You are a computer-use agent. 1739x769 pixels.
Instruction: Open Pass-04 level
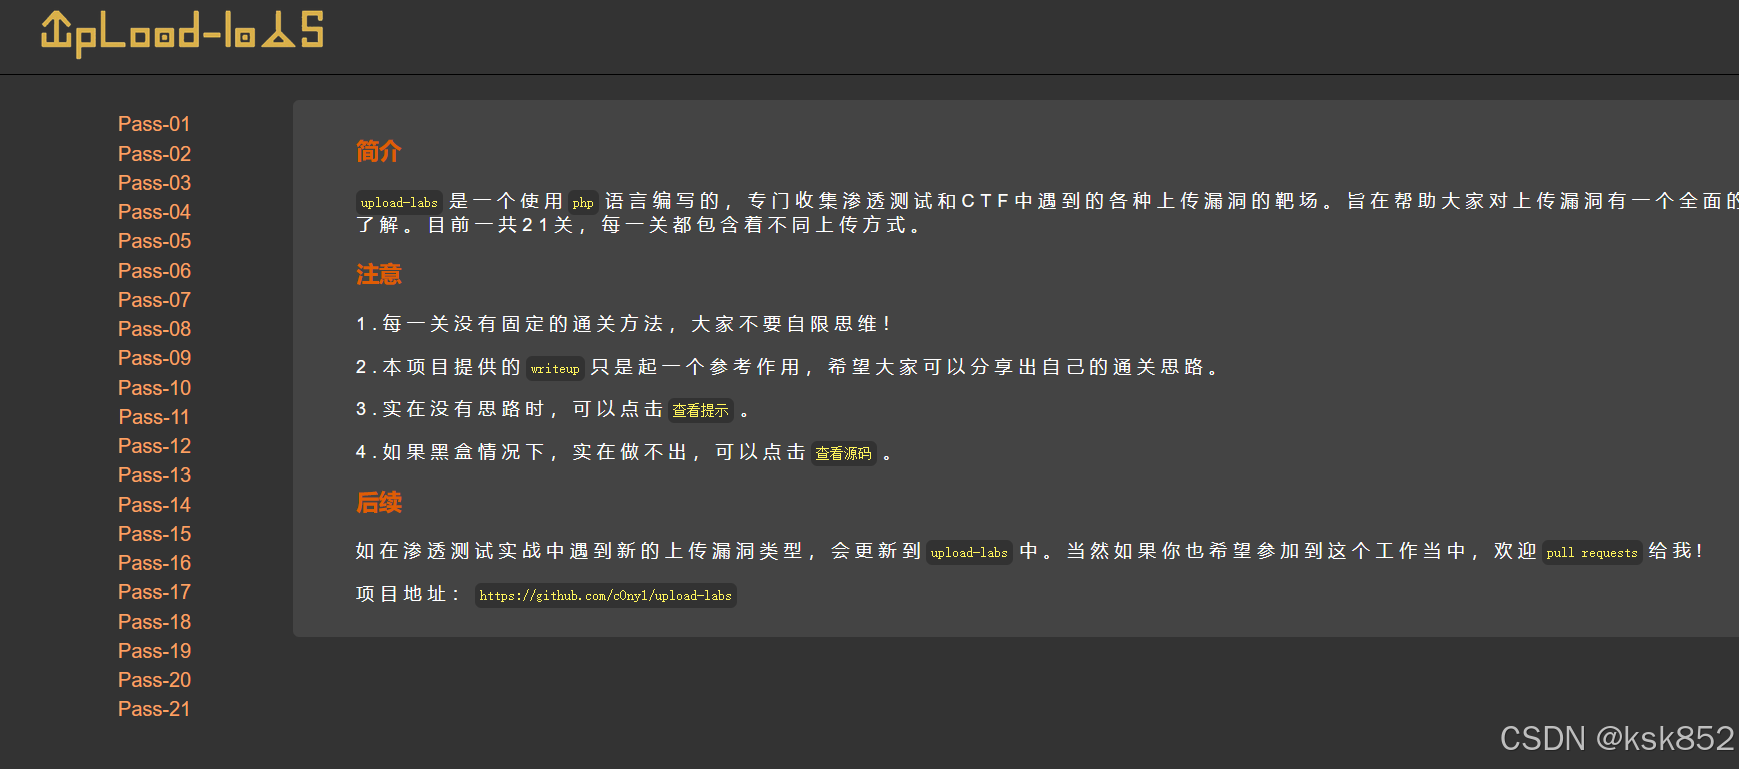[x=154, y=212]
